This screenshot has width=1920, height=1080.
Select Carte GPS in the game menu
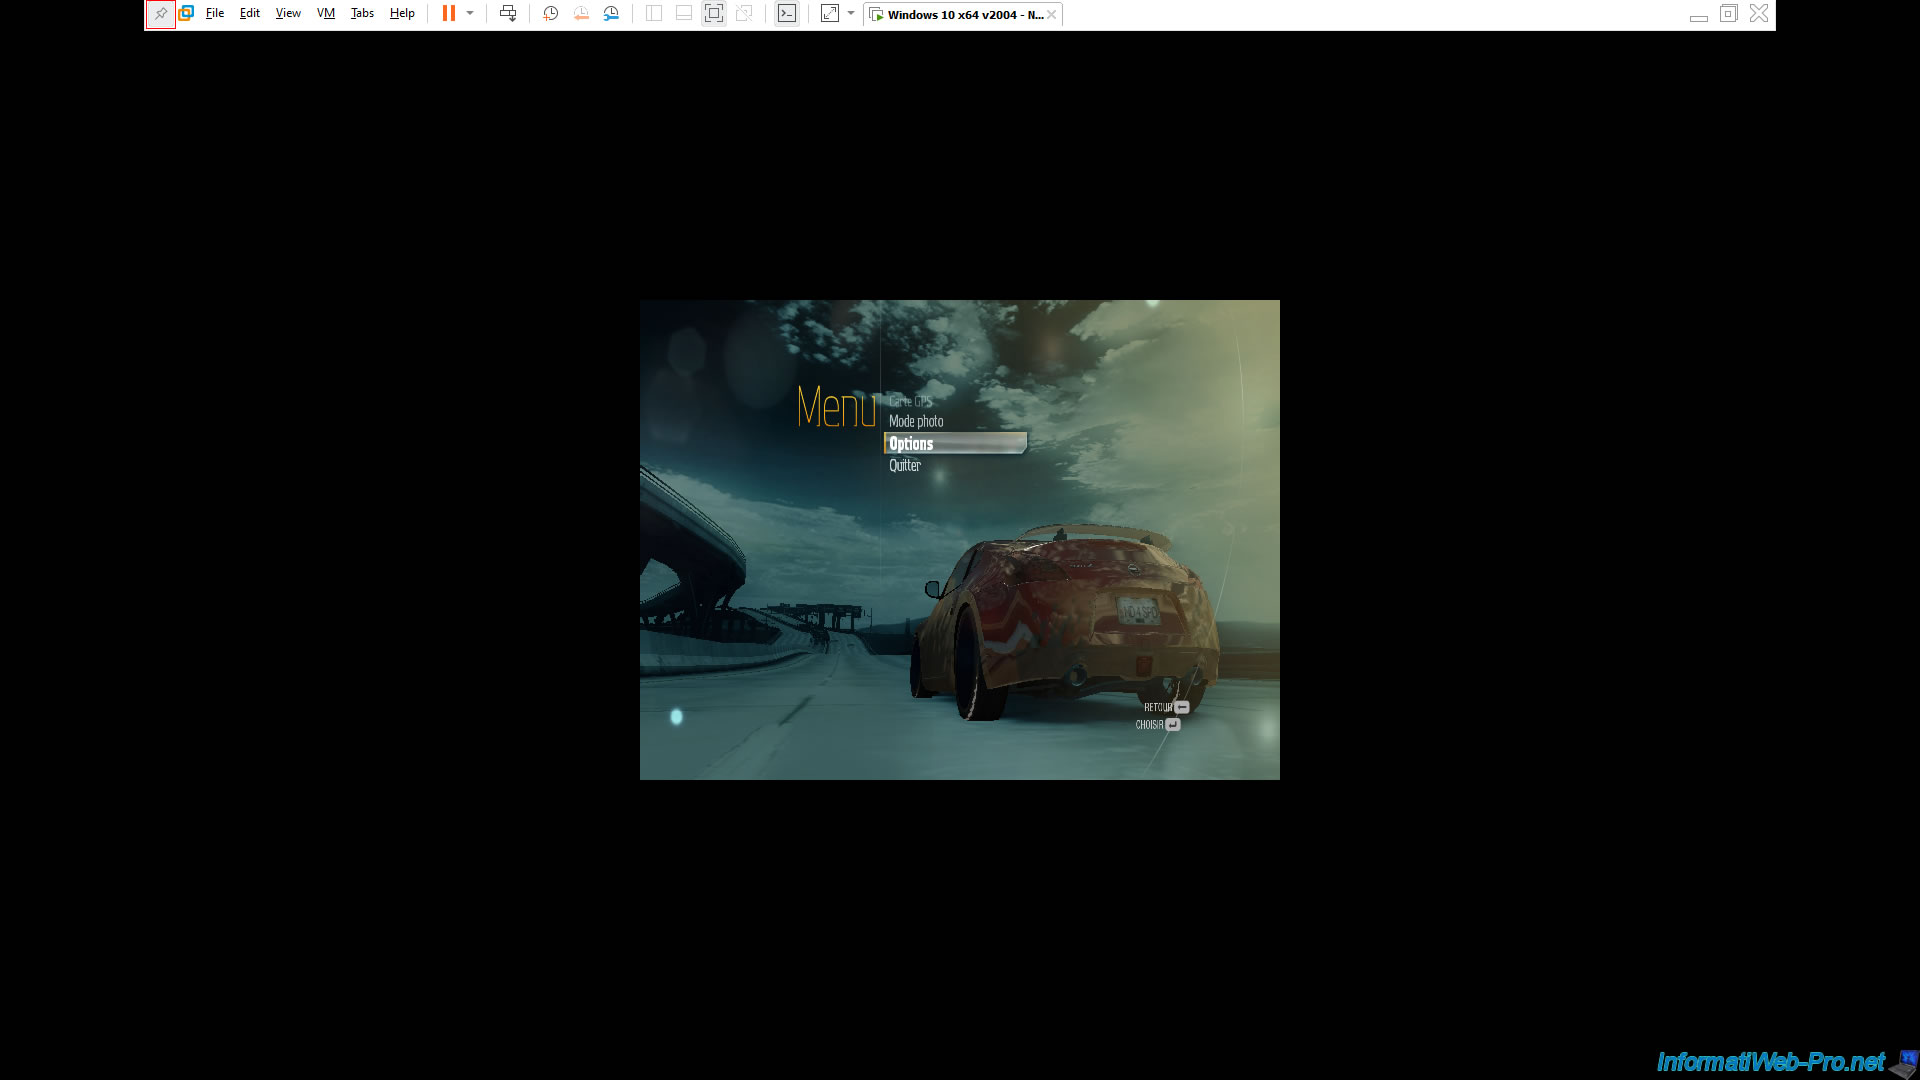pyautogui.click(x=910, y=402)
